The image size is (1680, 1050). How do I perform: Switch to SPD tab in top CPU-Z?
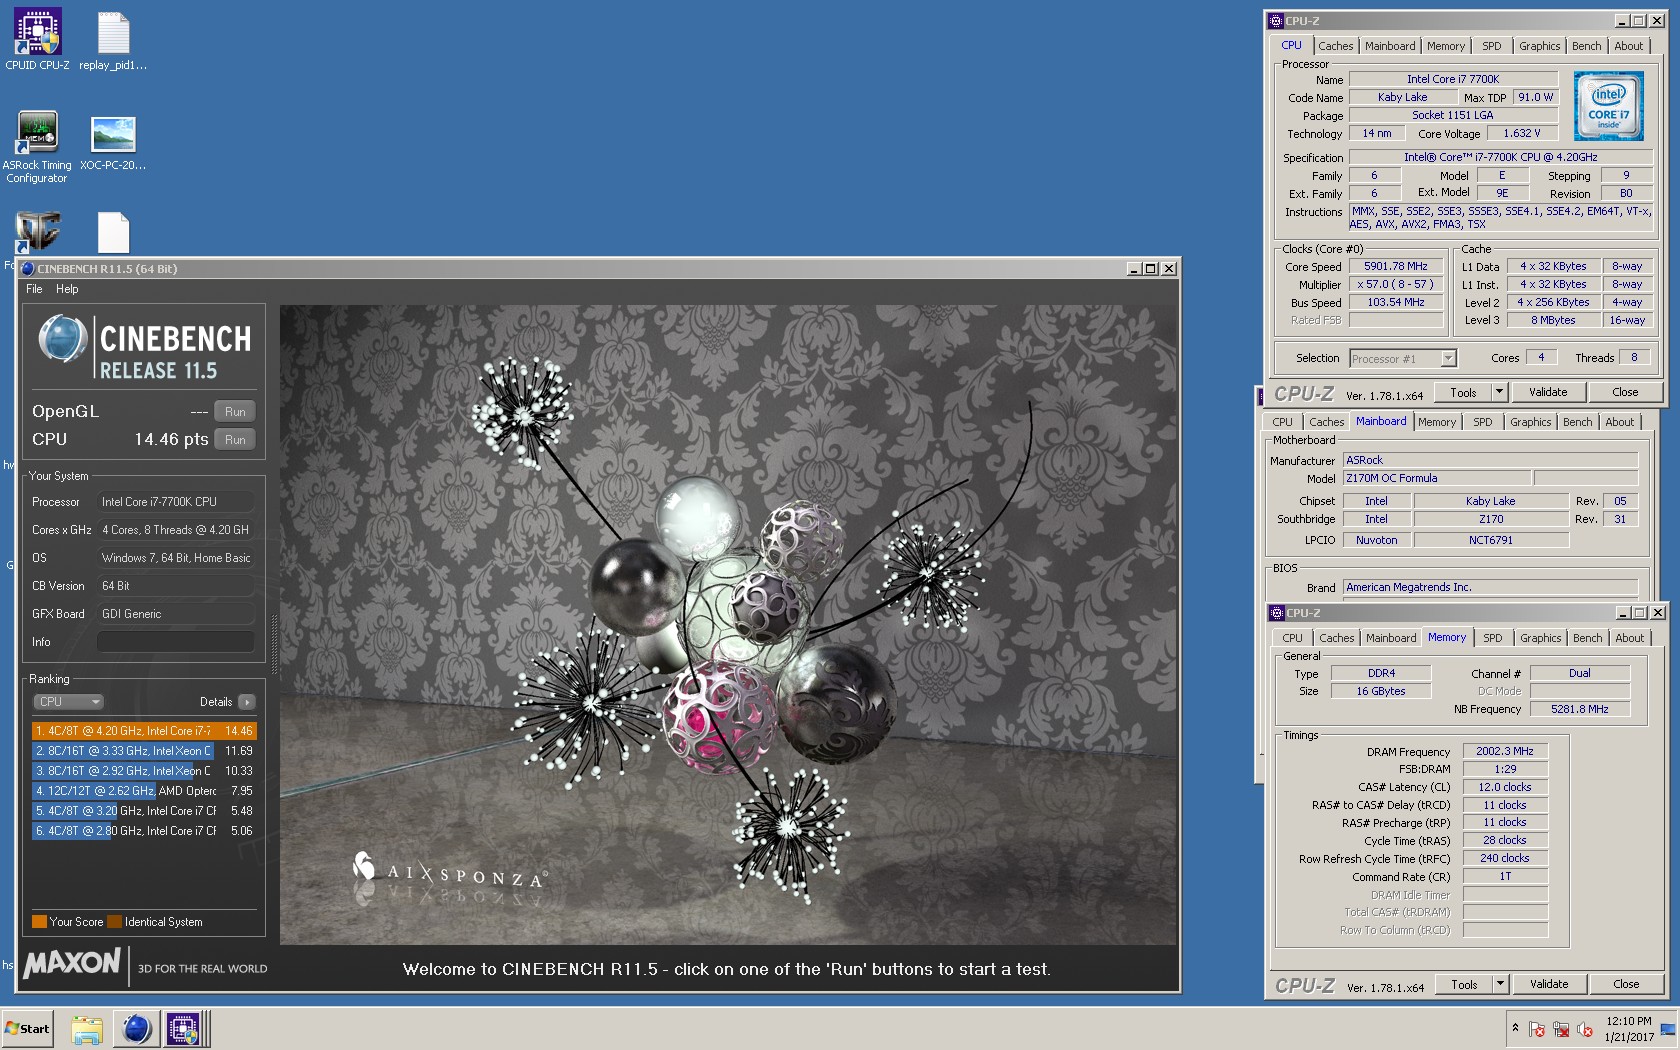click(x=1491, y=46)
